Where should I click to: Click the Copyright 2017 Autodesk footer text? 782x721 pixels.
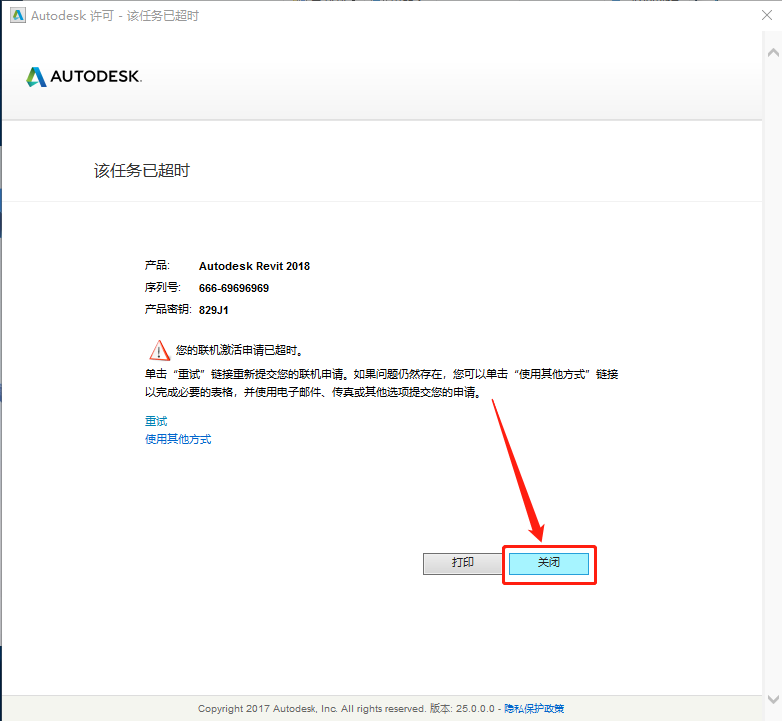tap(311, 709)
